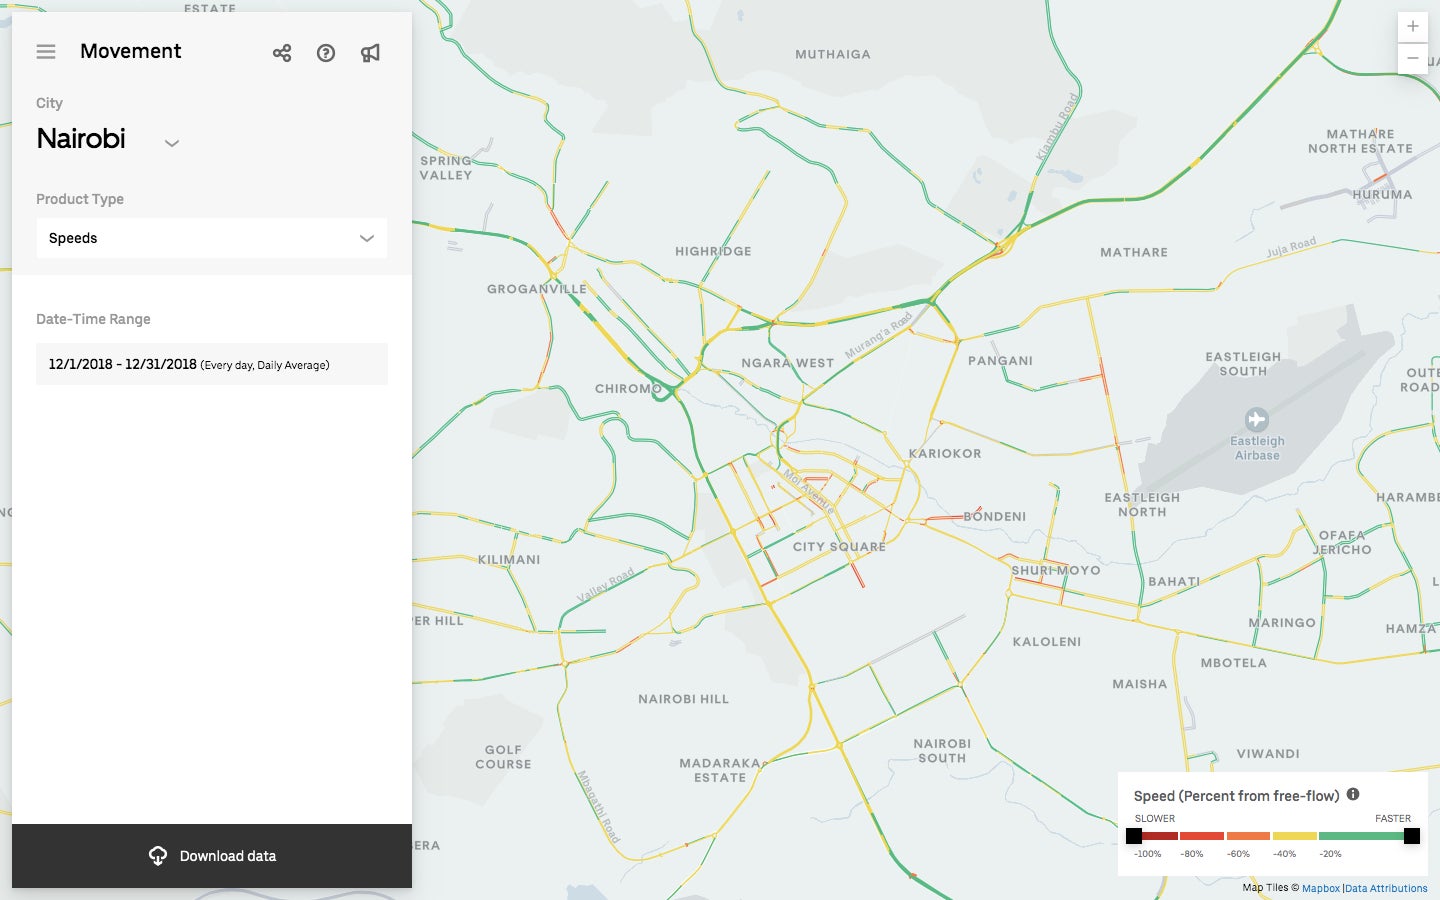Open the hamburger menu next to Movement
Image resolution: width=1440 pixels, height=900 pixels.
(46, 51)
